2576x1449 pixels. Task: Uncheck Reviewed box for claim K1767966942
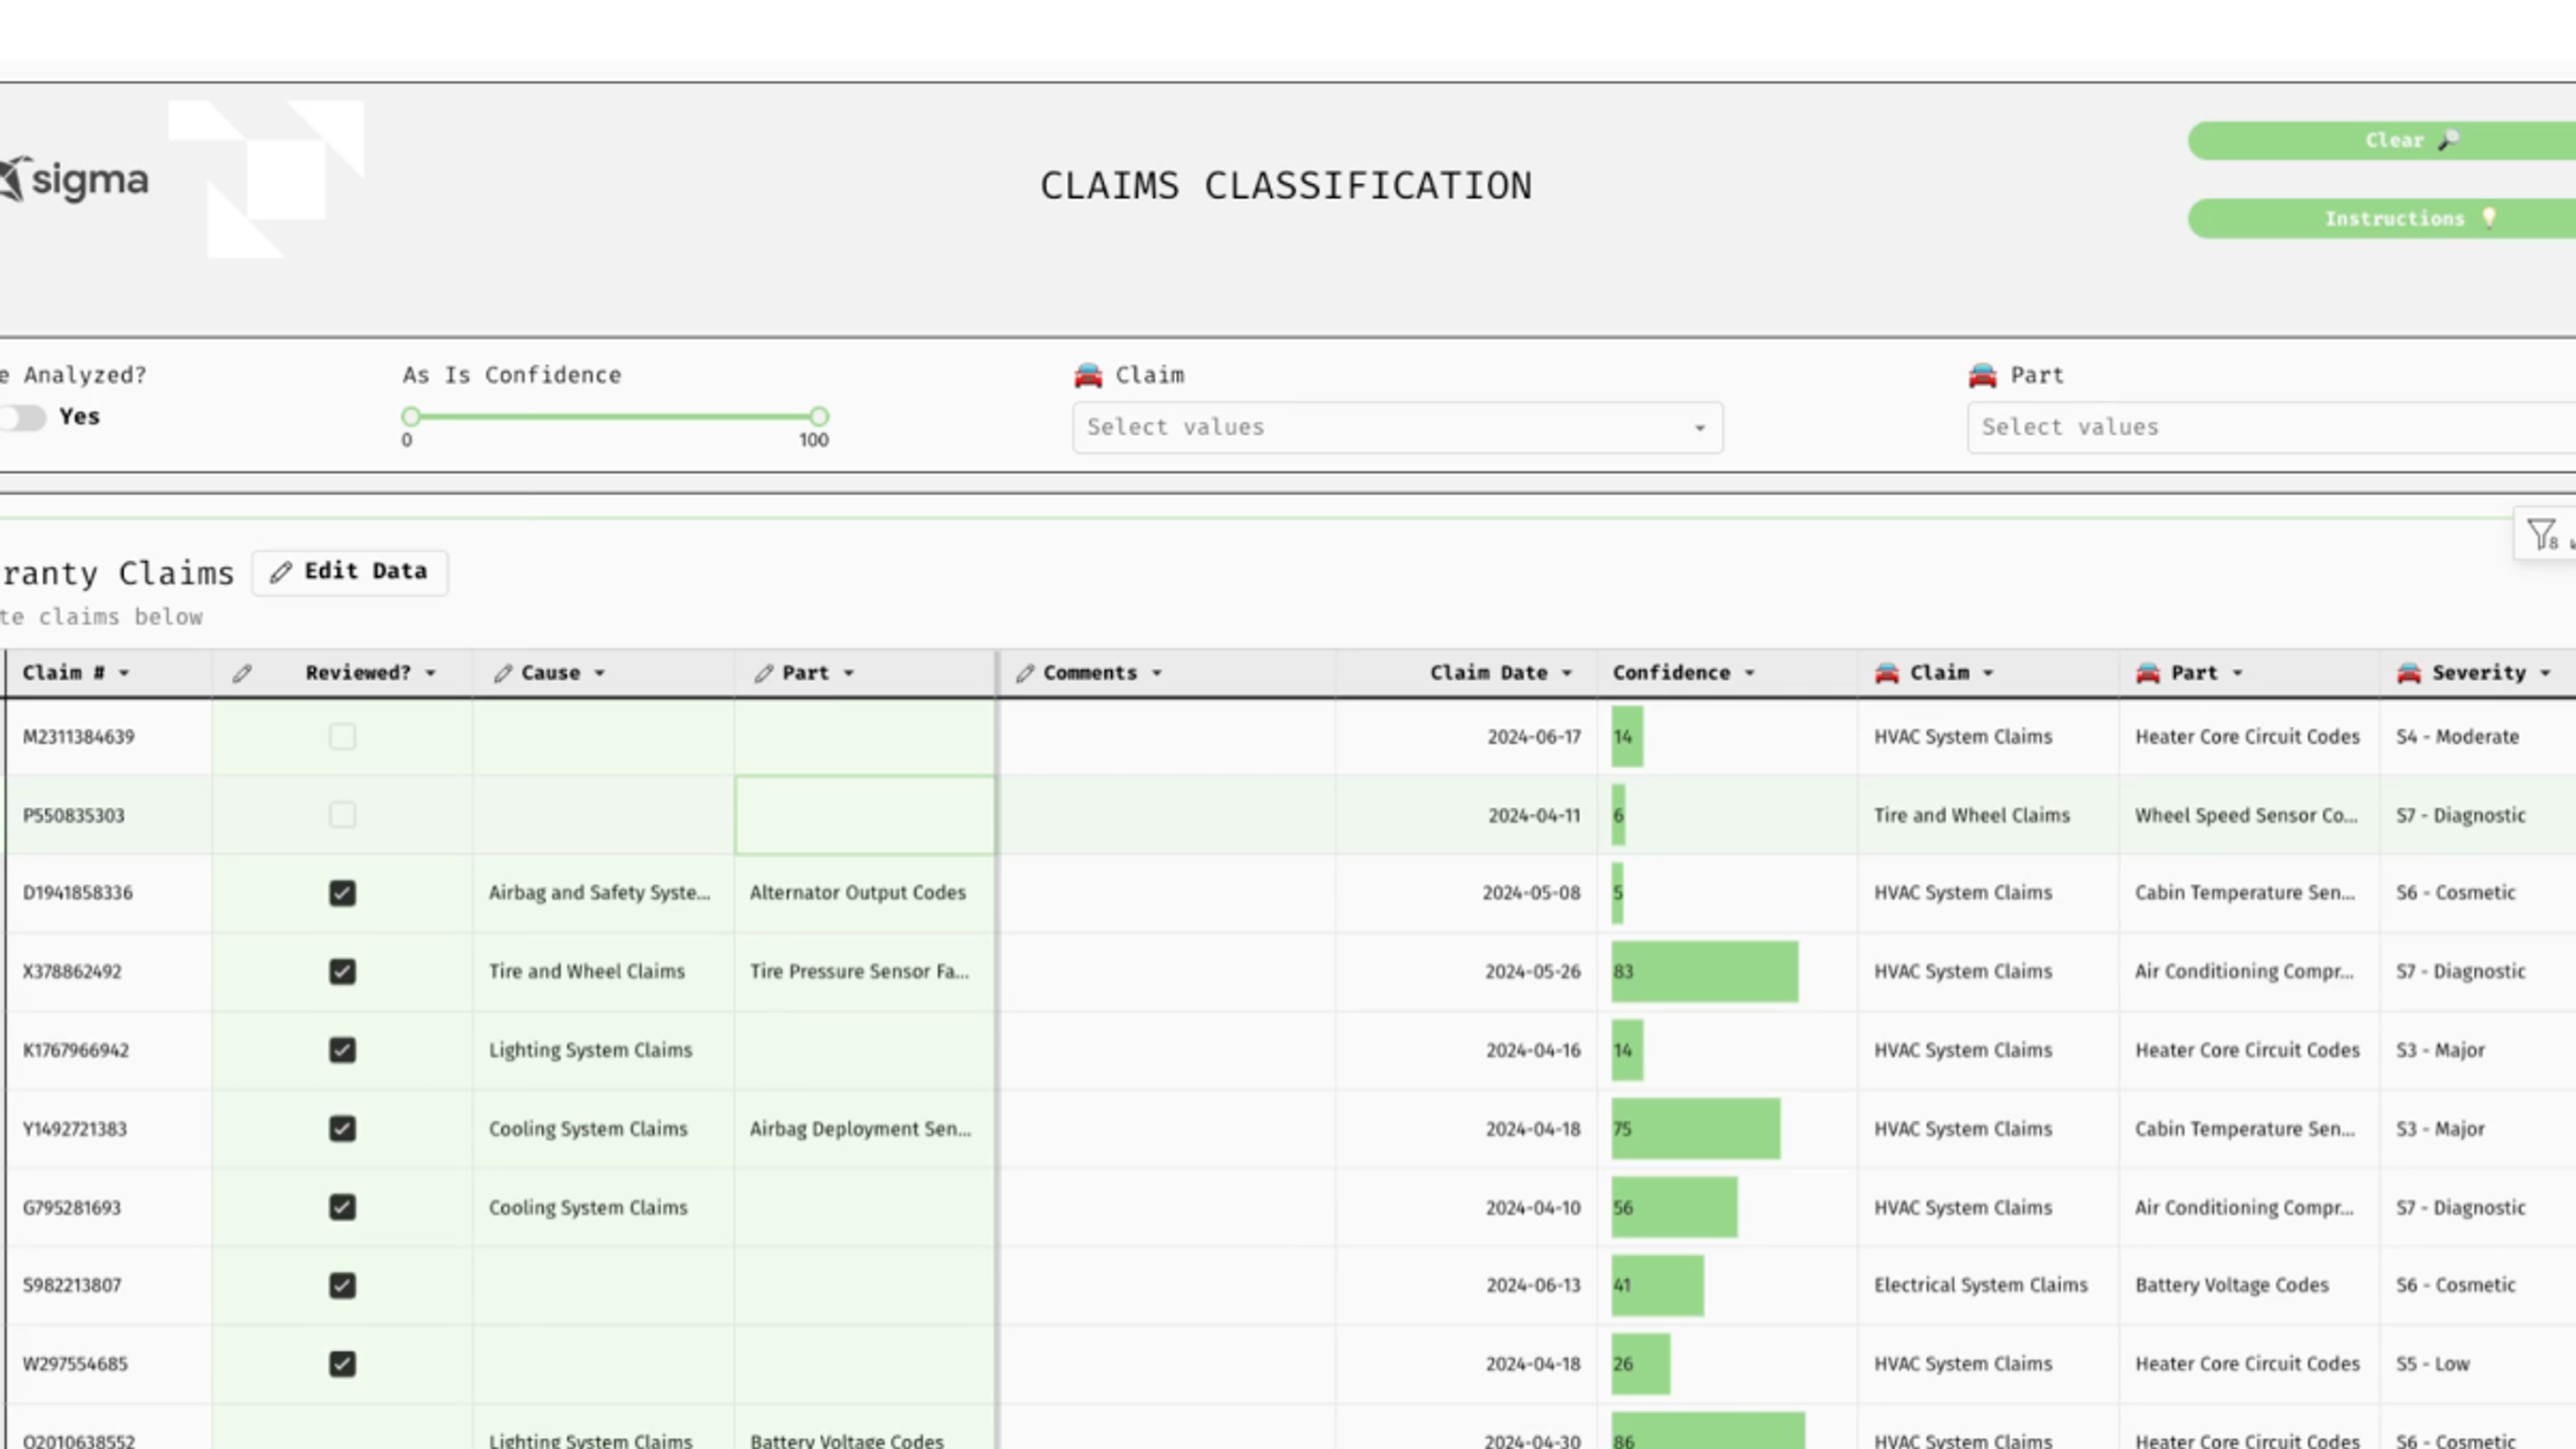tap(342, 1050)
